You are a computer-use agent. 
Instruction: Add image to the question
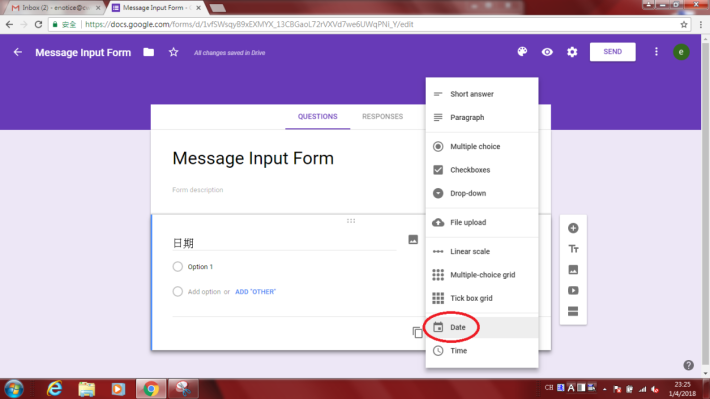[413, 240]
